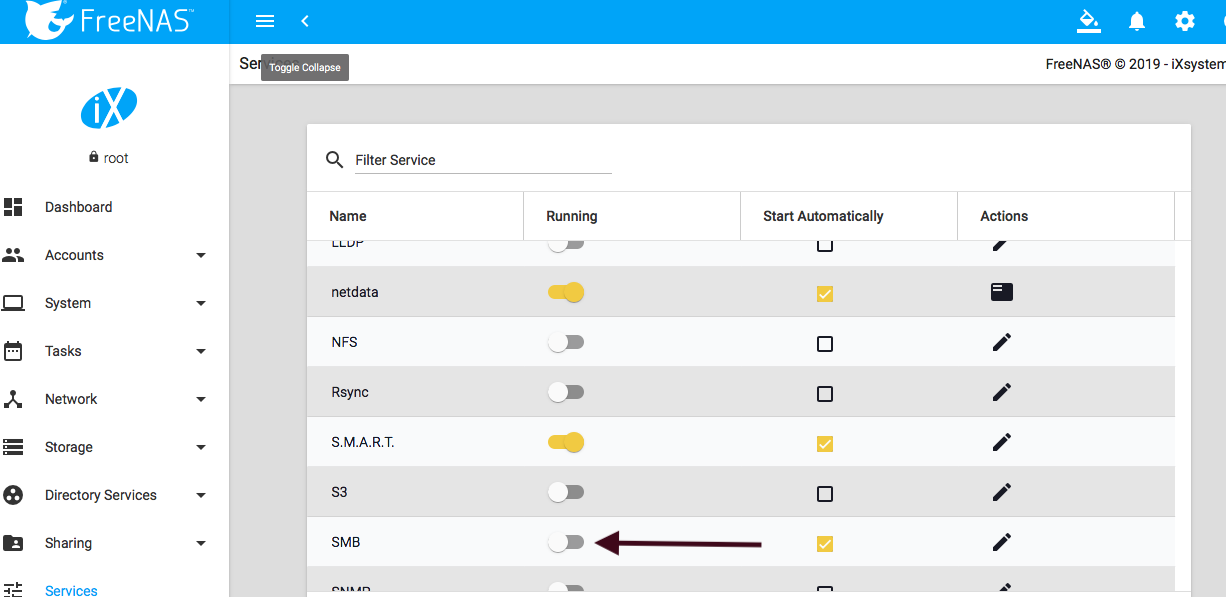The height and width of the screenshot is (597, 1226).
Task: Select the S3 service name
Action: [x=339, y=492]
